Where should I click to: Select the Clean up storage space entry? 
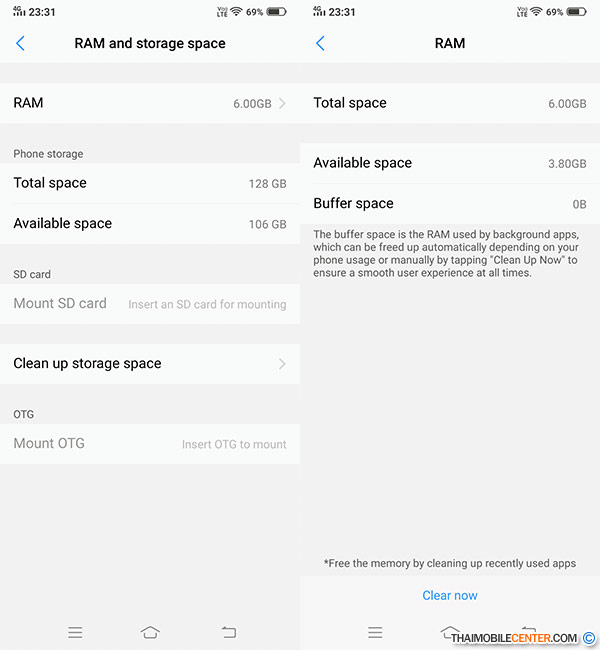tap(150, 364)
